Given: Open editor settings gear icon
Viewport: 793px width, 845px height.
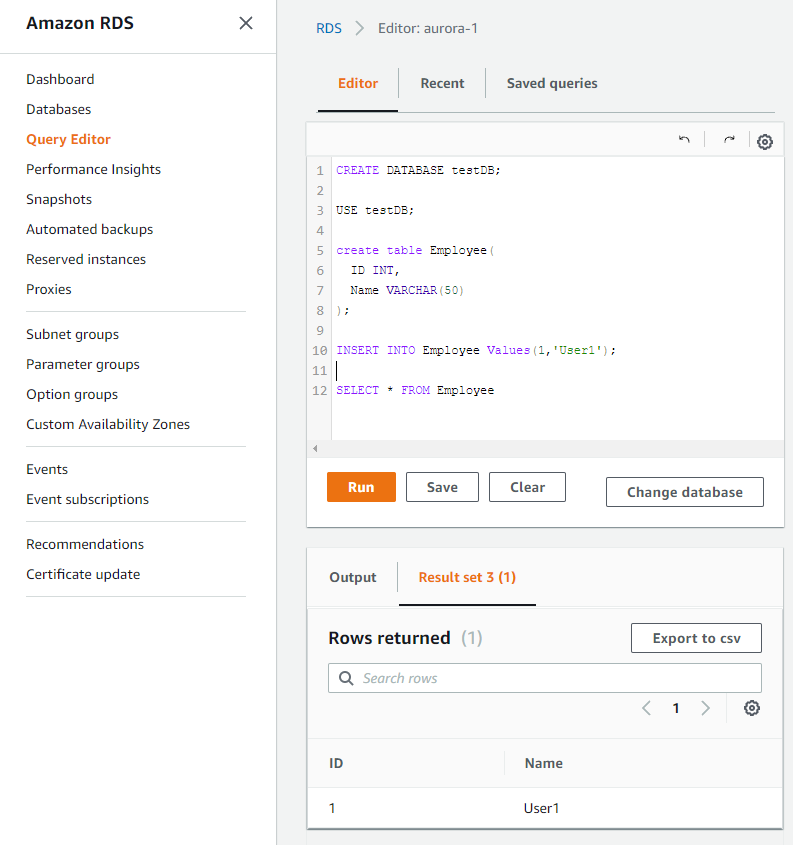Looking at the screenshot, I should [764, 142].
